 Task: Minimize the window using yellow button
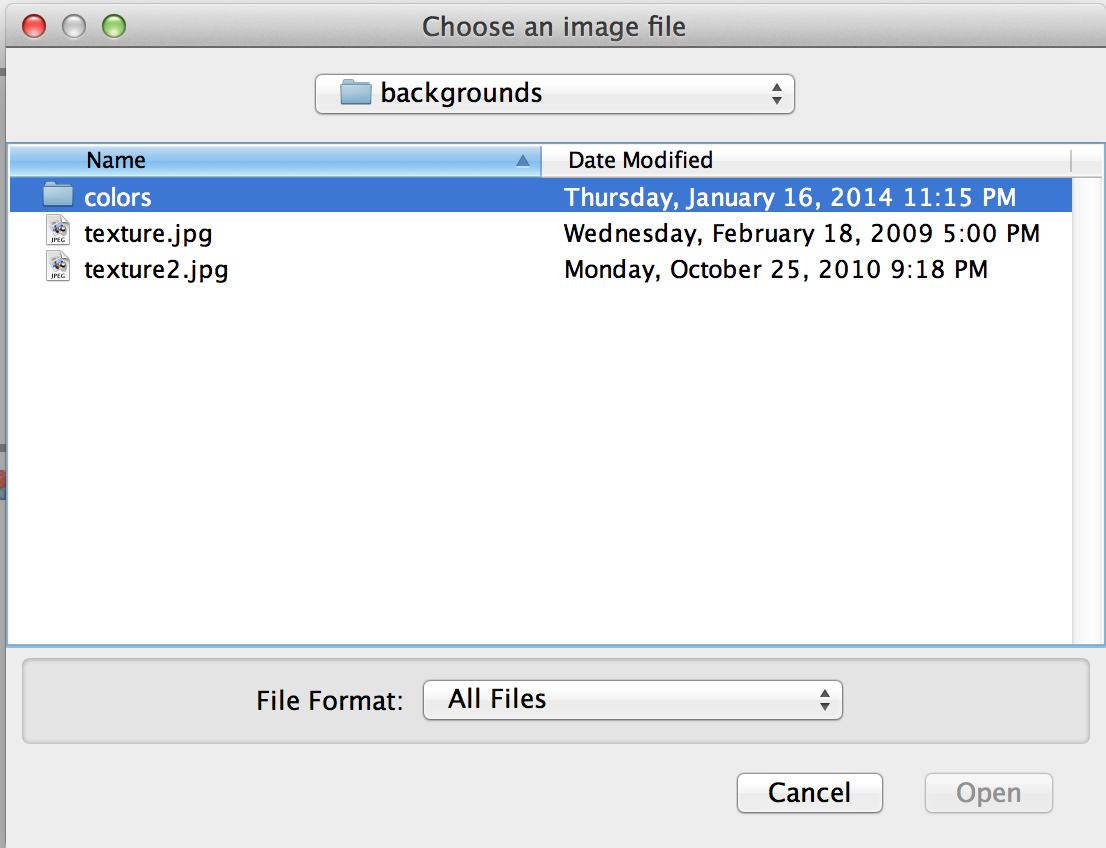pos(74,27)
